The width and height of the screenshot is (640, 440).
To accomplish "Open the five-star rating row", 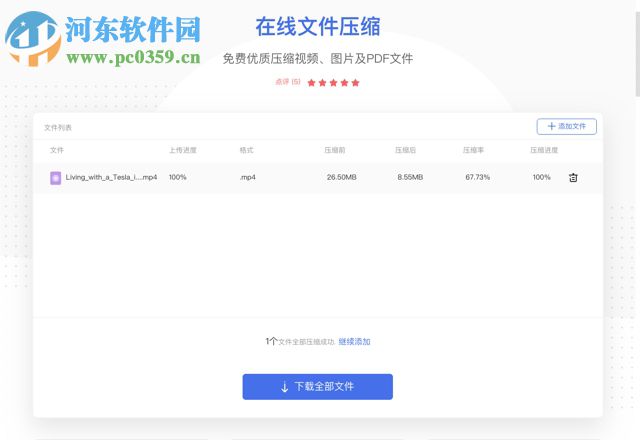I will tap(333, 83).
